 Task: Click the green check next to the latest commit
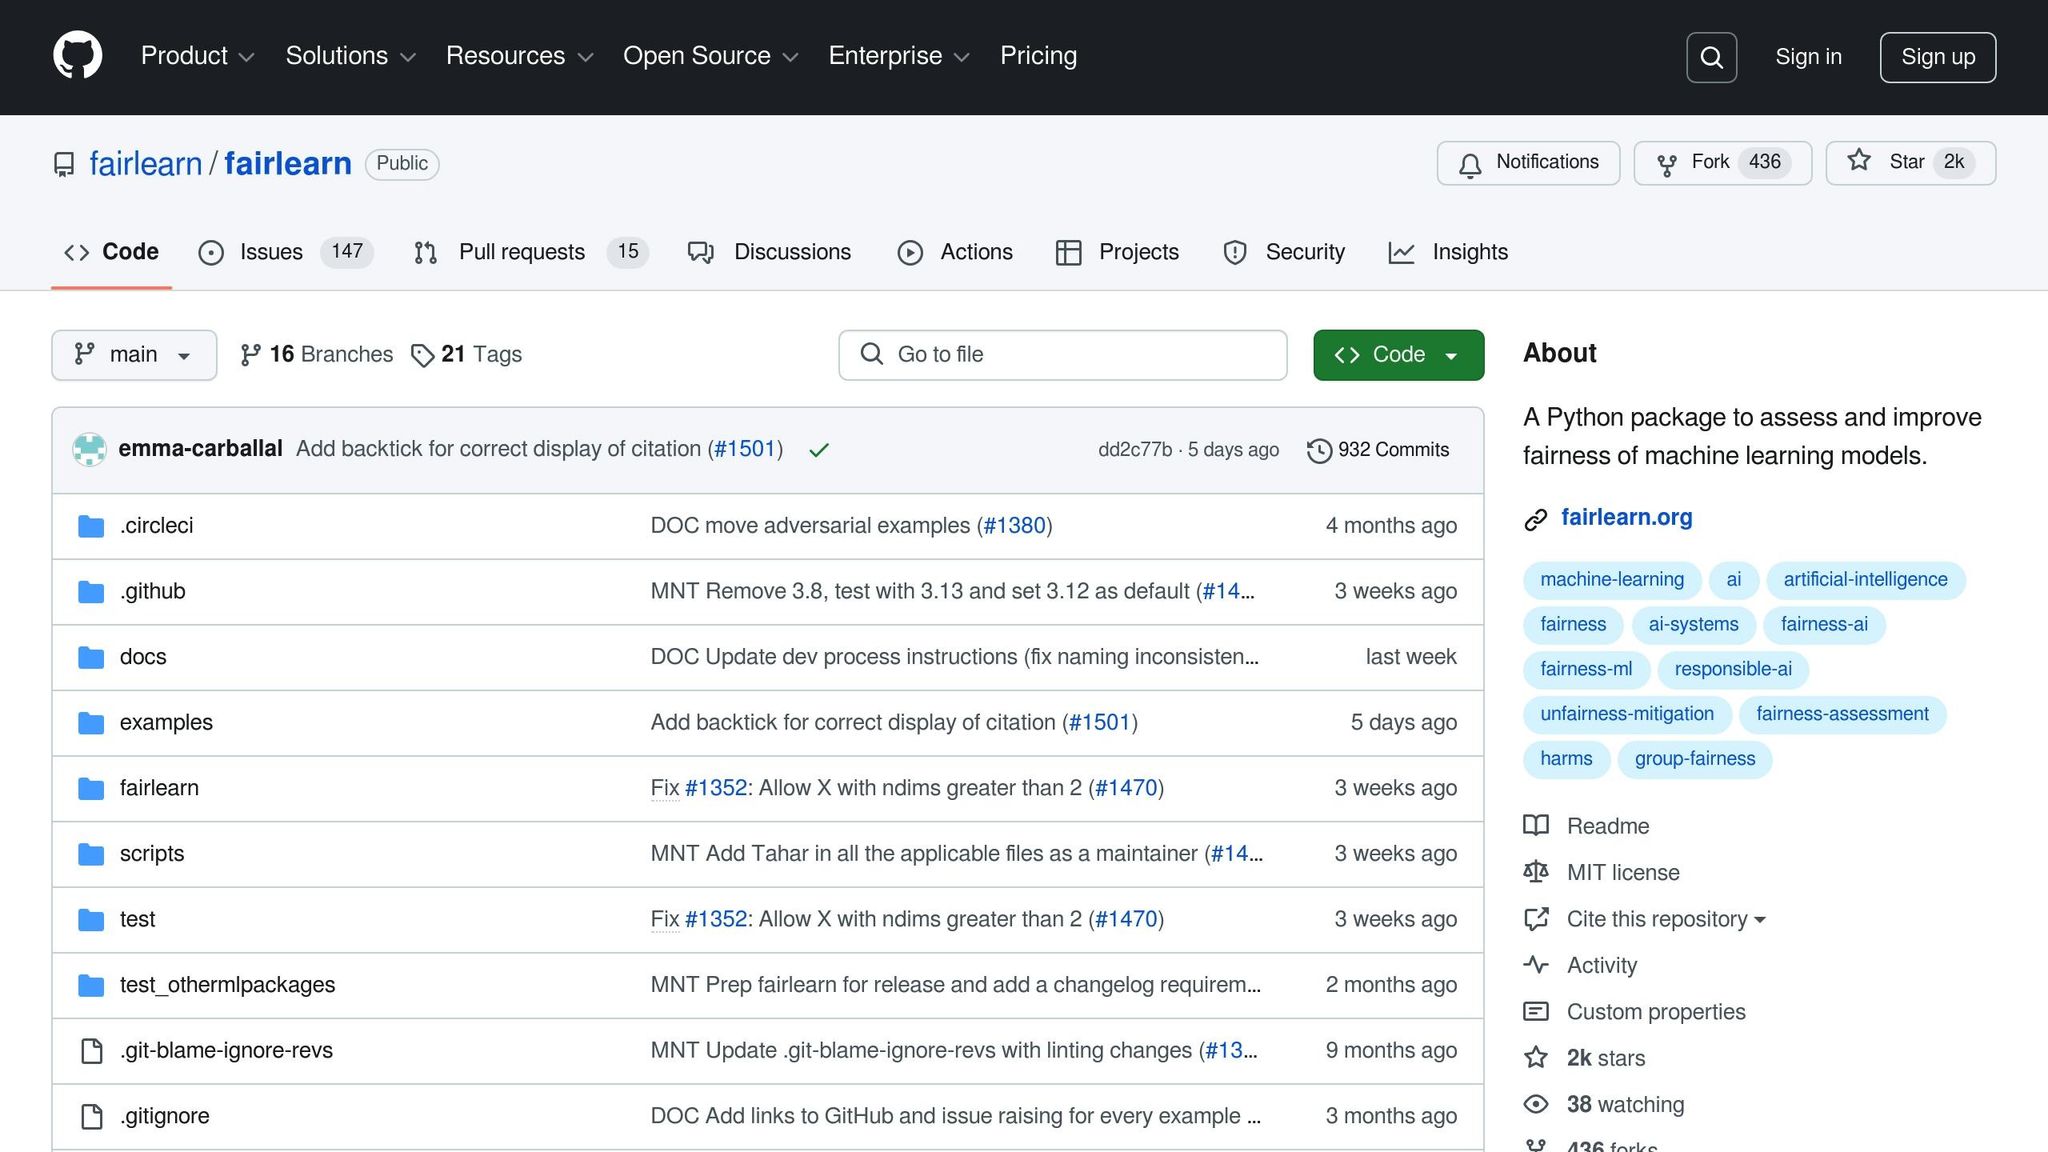tap(818, 449)
